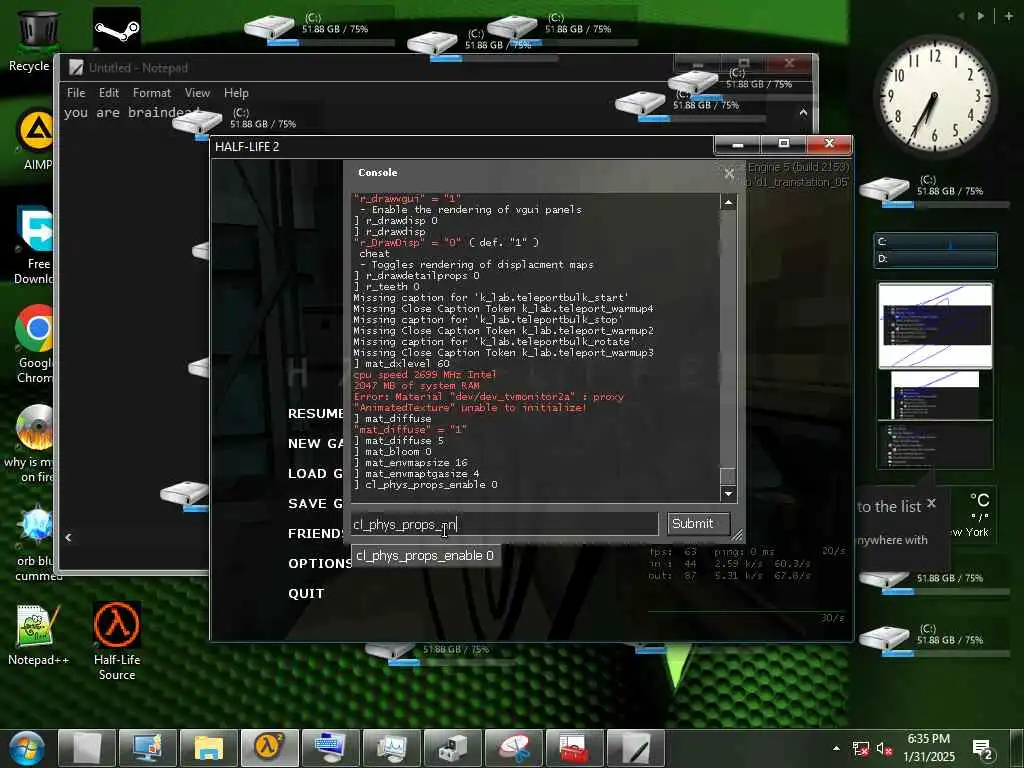This screenshot has height=768, width=1024.
Task: Open the Recycle Bin desktop icon
Action: click(x=37, y=39)
